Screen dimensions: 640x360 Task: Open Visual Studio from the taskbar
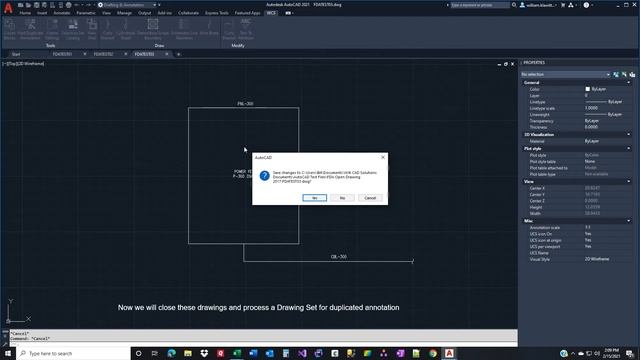[302, 353]
